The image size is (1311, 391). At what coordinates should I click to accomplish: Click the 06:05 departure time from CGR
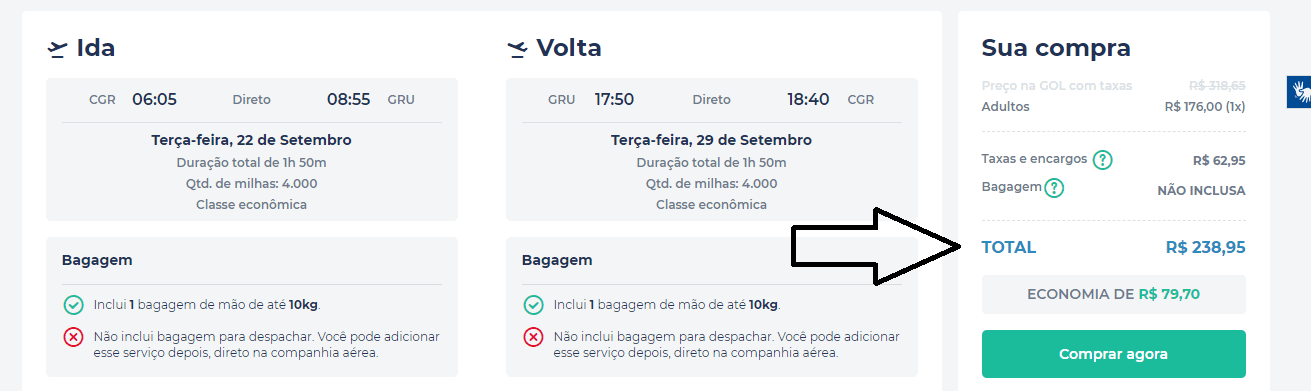tap(154, 100)
